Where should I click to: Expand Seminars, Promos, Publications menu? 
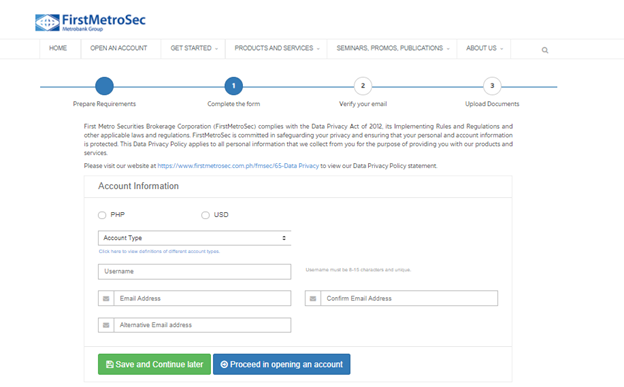[392, 48]
